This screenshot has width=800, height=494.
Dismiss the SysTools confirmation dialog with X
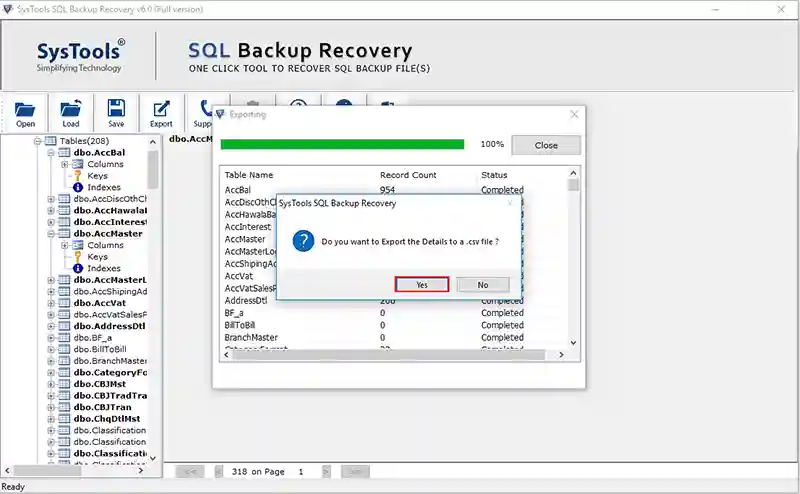coord(510,203)
